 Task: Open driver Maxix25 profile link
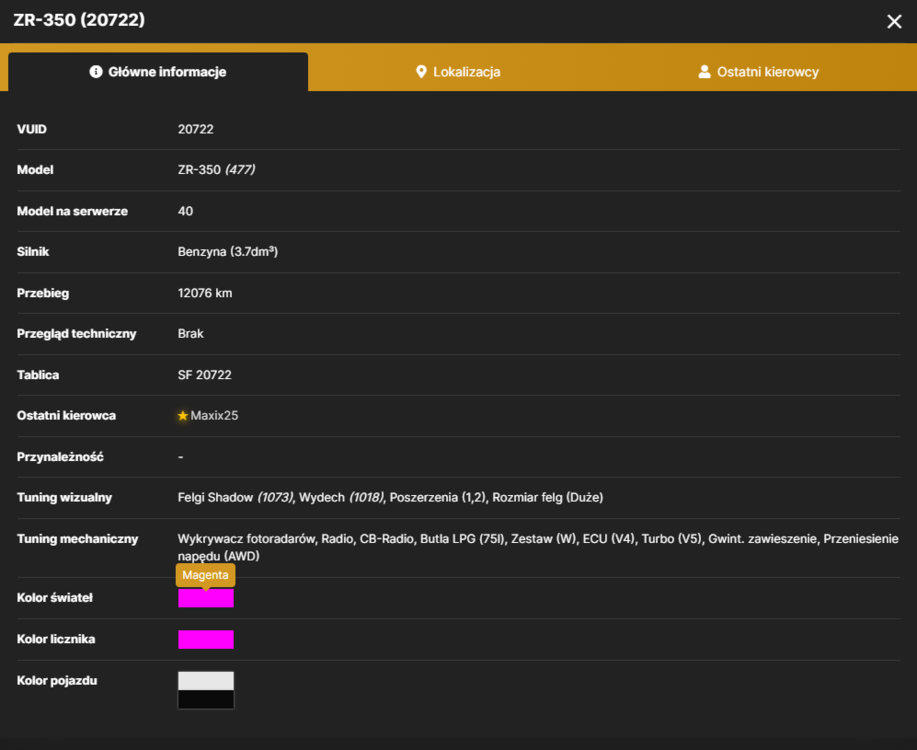[214, 415]
